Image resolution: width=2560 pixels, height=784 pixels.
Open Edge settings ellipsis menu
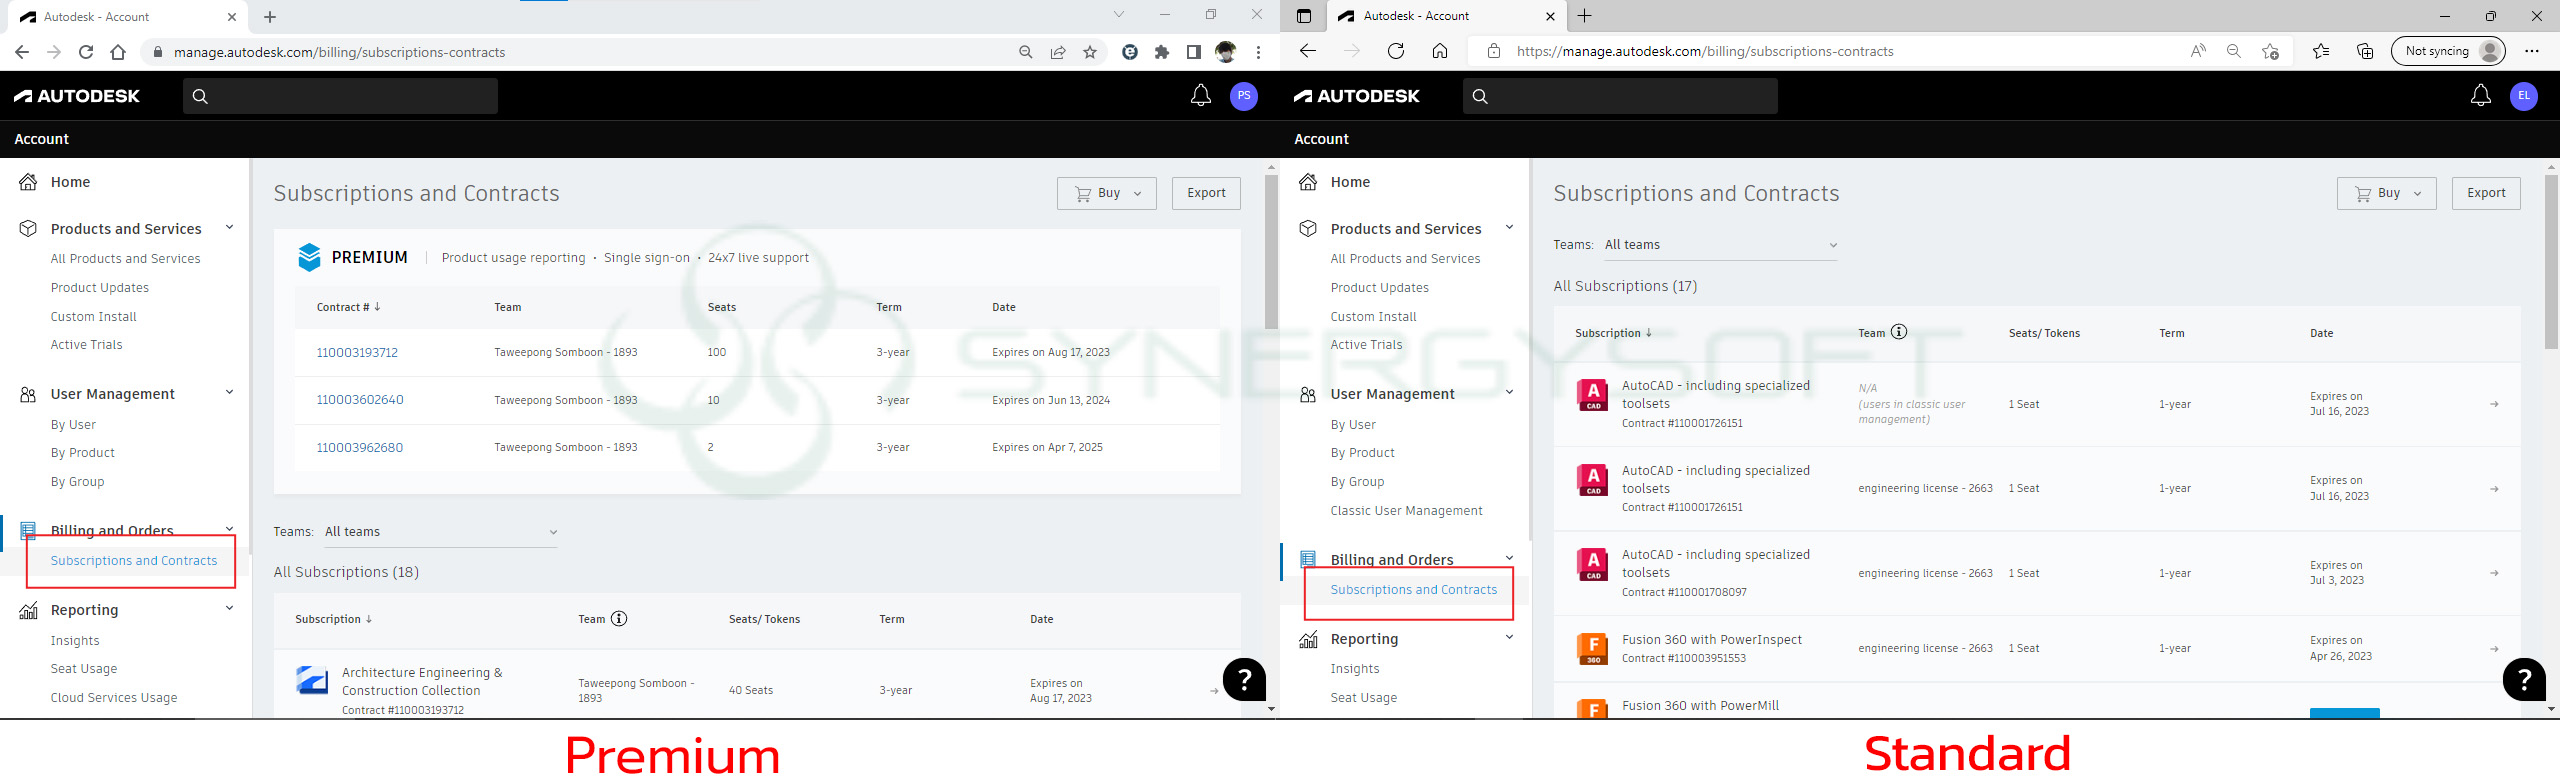click(x=2531, y=51)
